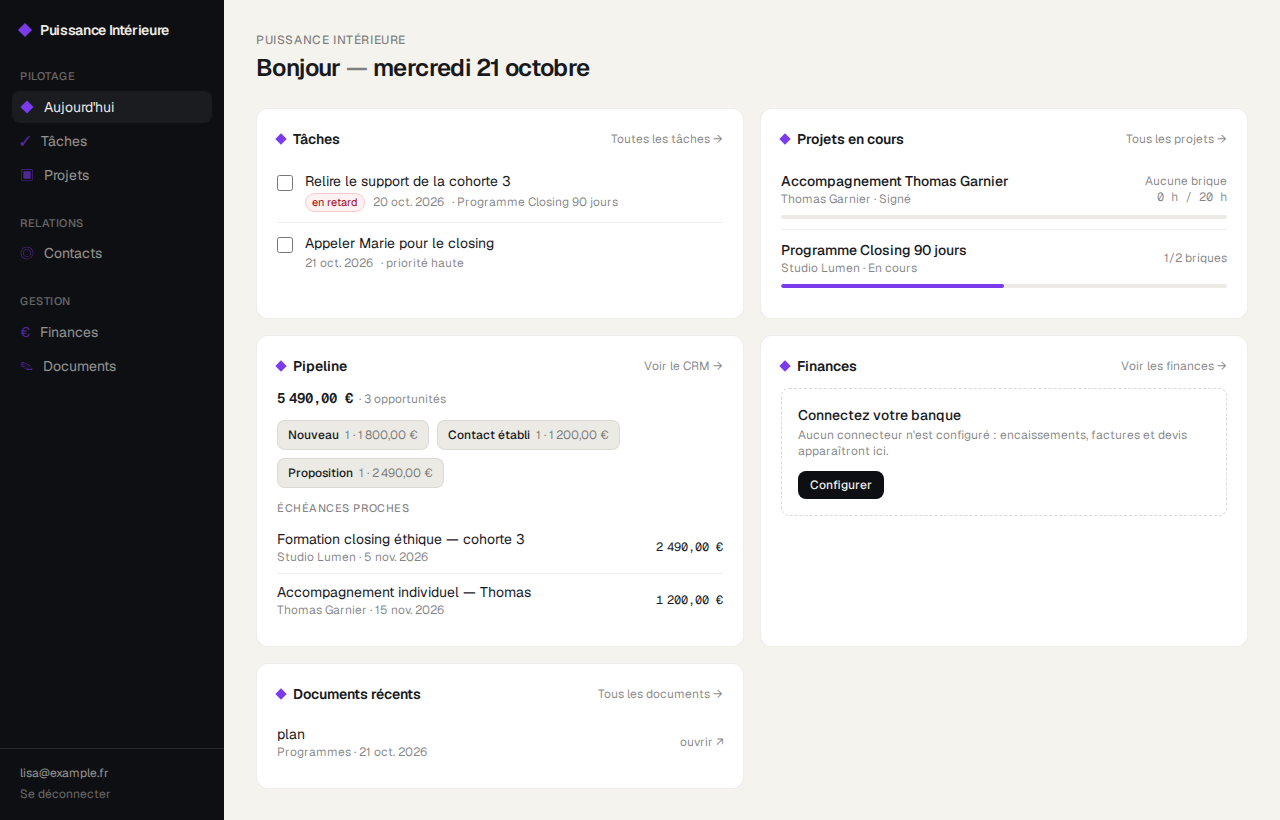Click the diamond icon beside Aujourd'hui
The height and width of the screenshot is (820, 1280).
pyautogui.click(x=27, y=107)
